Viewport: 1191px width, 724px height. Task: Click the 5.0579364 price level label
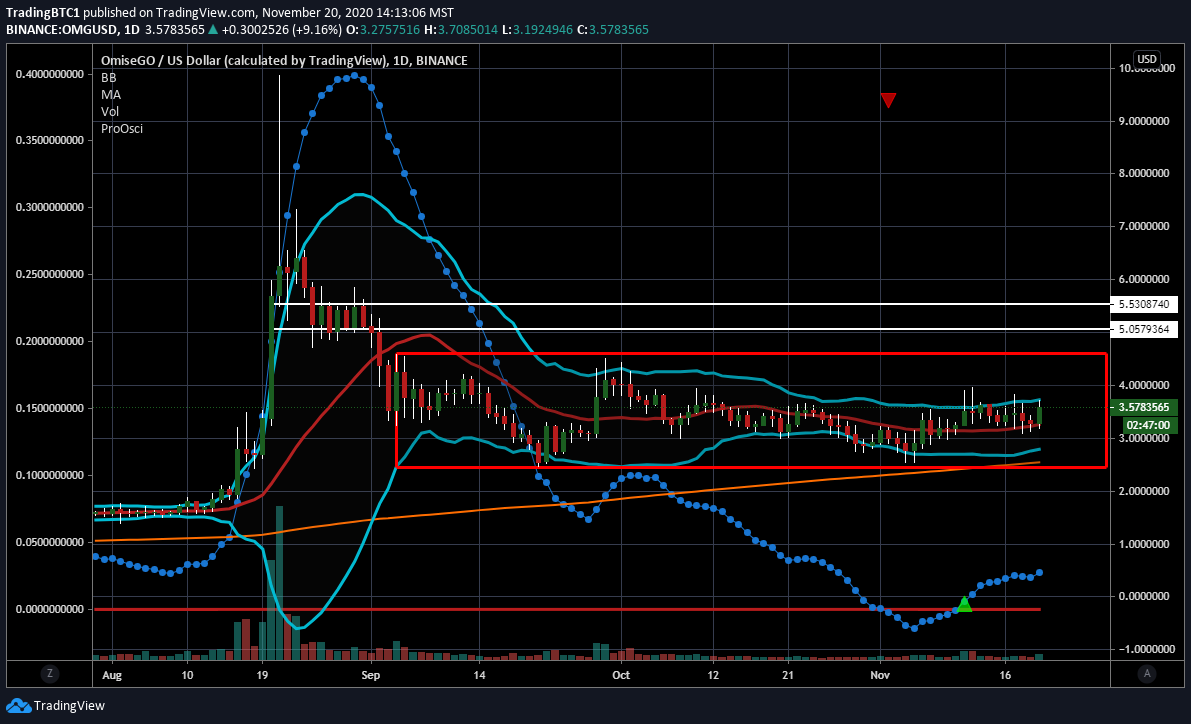click(x=1144, y=329)
